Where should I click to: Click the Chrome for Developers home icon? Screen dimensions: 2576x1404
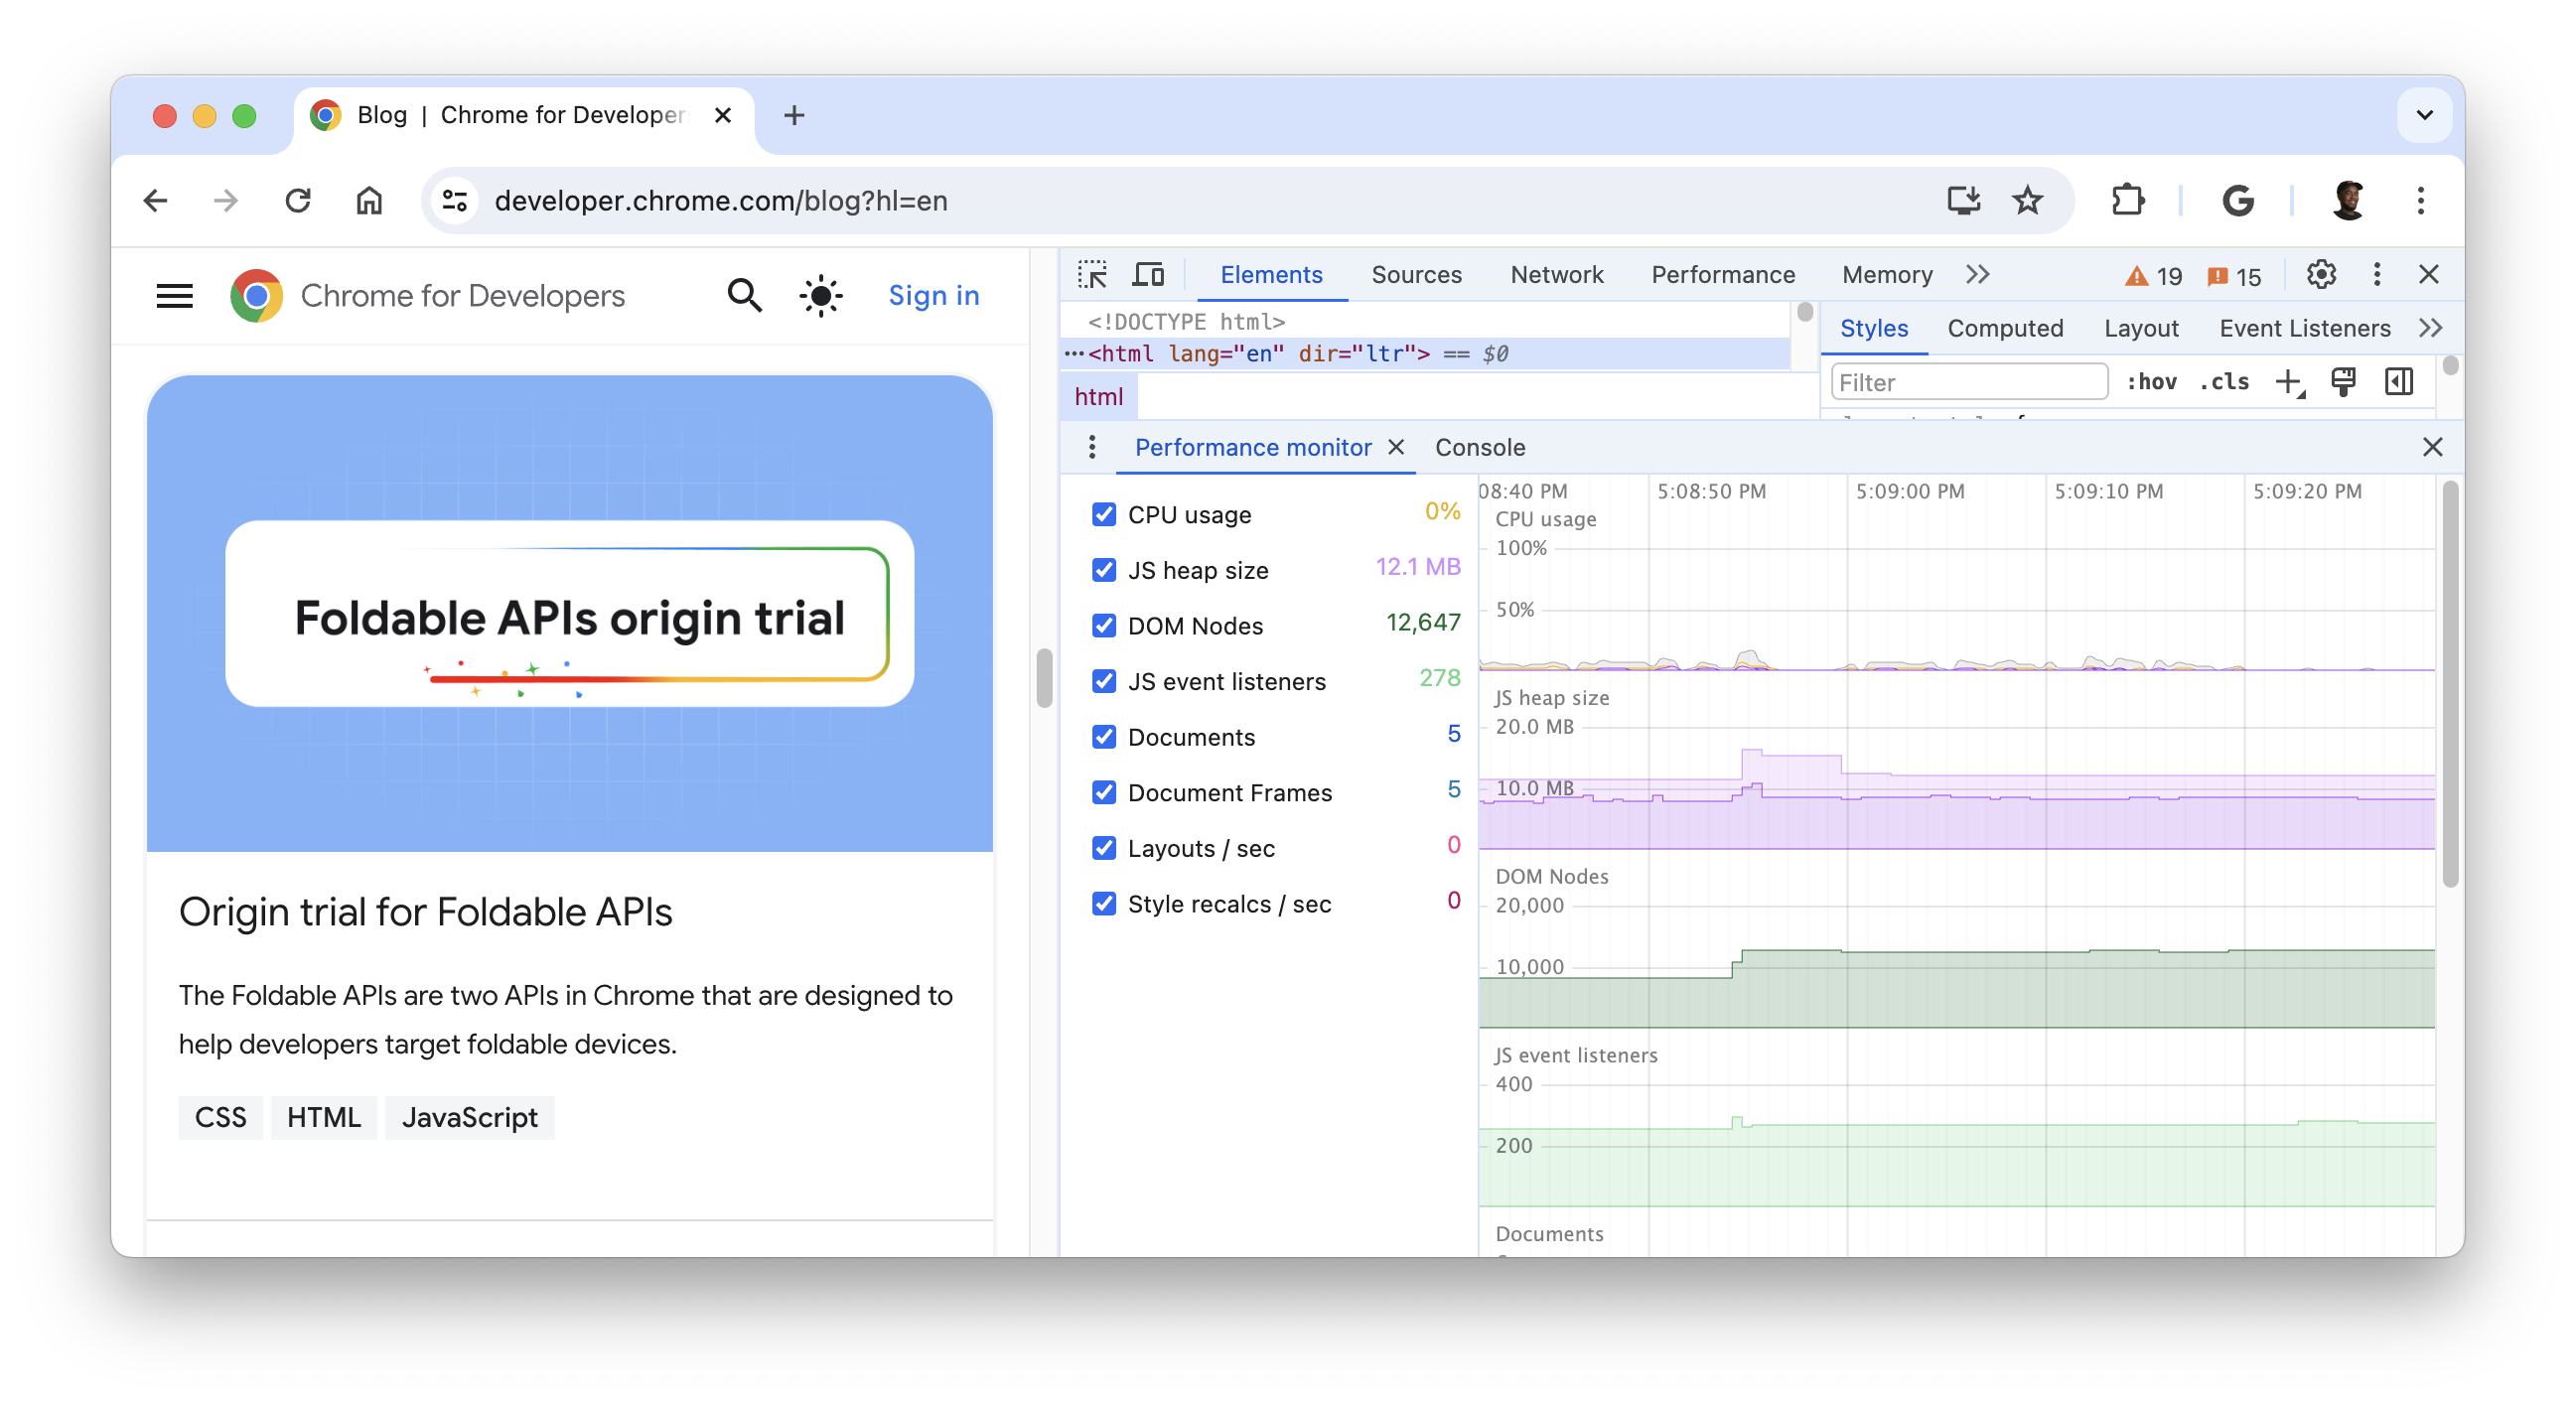tap(254, 294)
